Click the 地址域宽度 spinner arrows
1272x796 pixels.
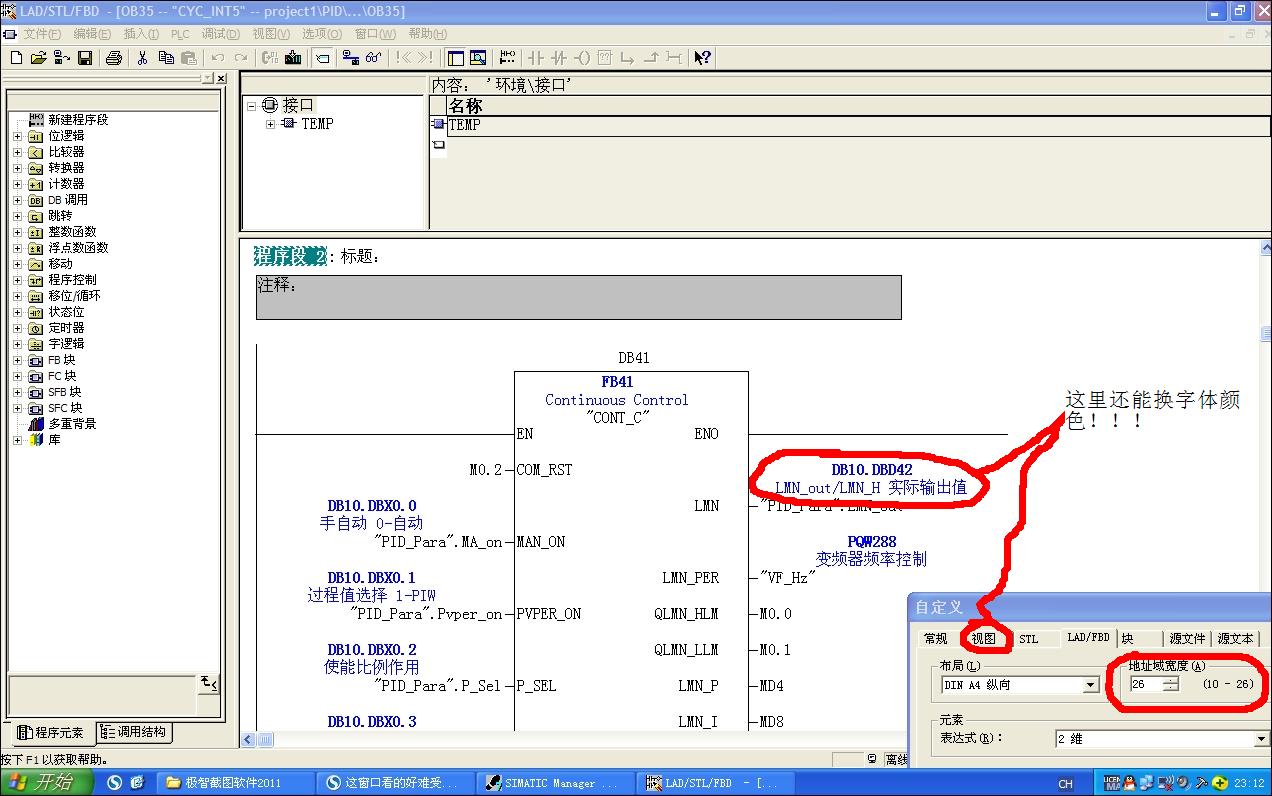tap(1171, 685)
